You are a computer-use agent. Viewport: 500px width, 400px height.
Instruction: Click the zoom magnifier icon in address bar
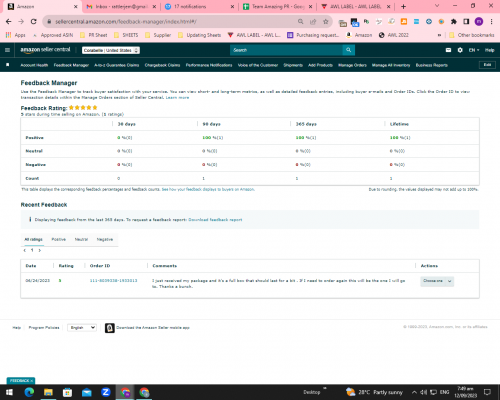300,22
